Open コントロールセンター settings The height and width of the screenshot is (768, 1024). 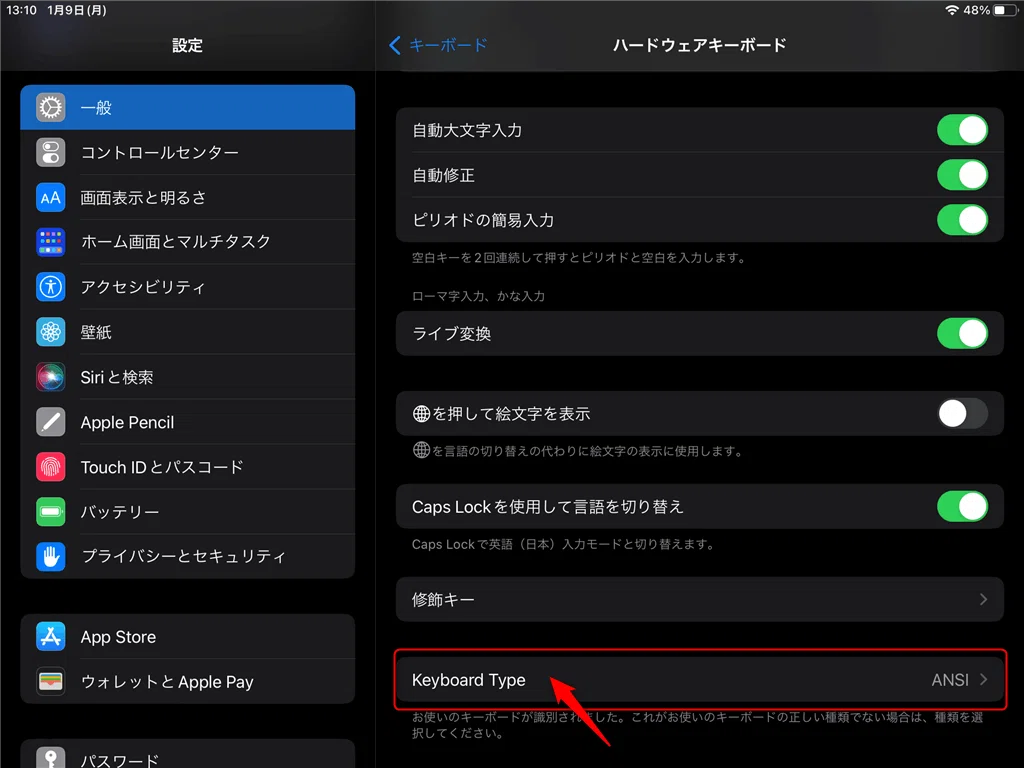187,152
